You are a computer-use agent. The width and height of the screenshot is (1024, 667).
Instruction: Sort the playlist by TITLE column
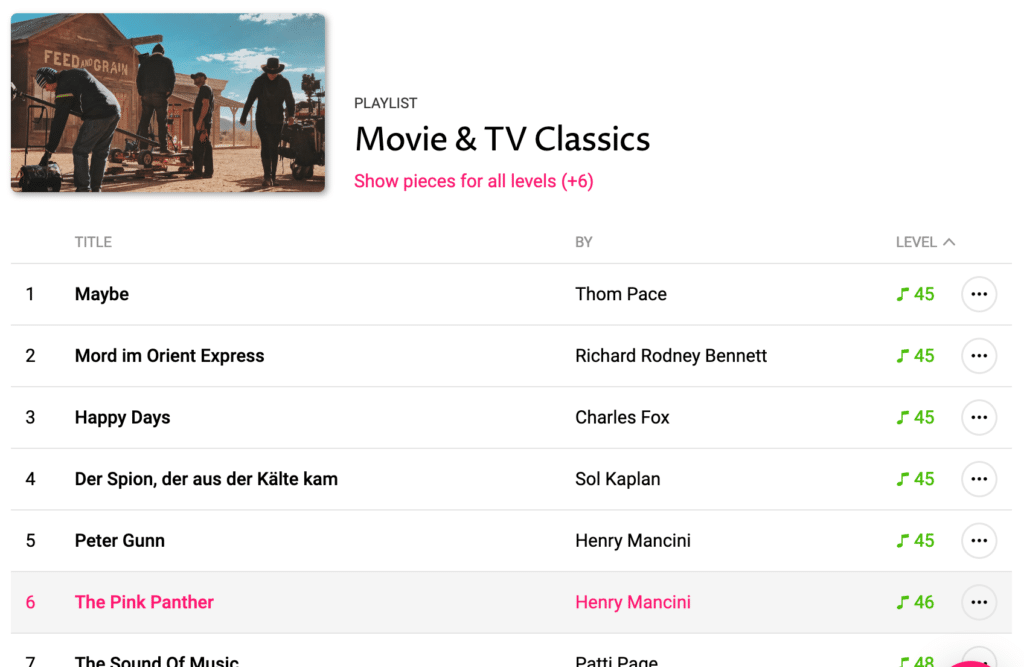[93, 242]
